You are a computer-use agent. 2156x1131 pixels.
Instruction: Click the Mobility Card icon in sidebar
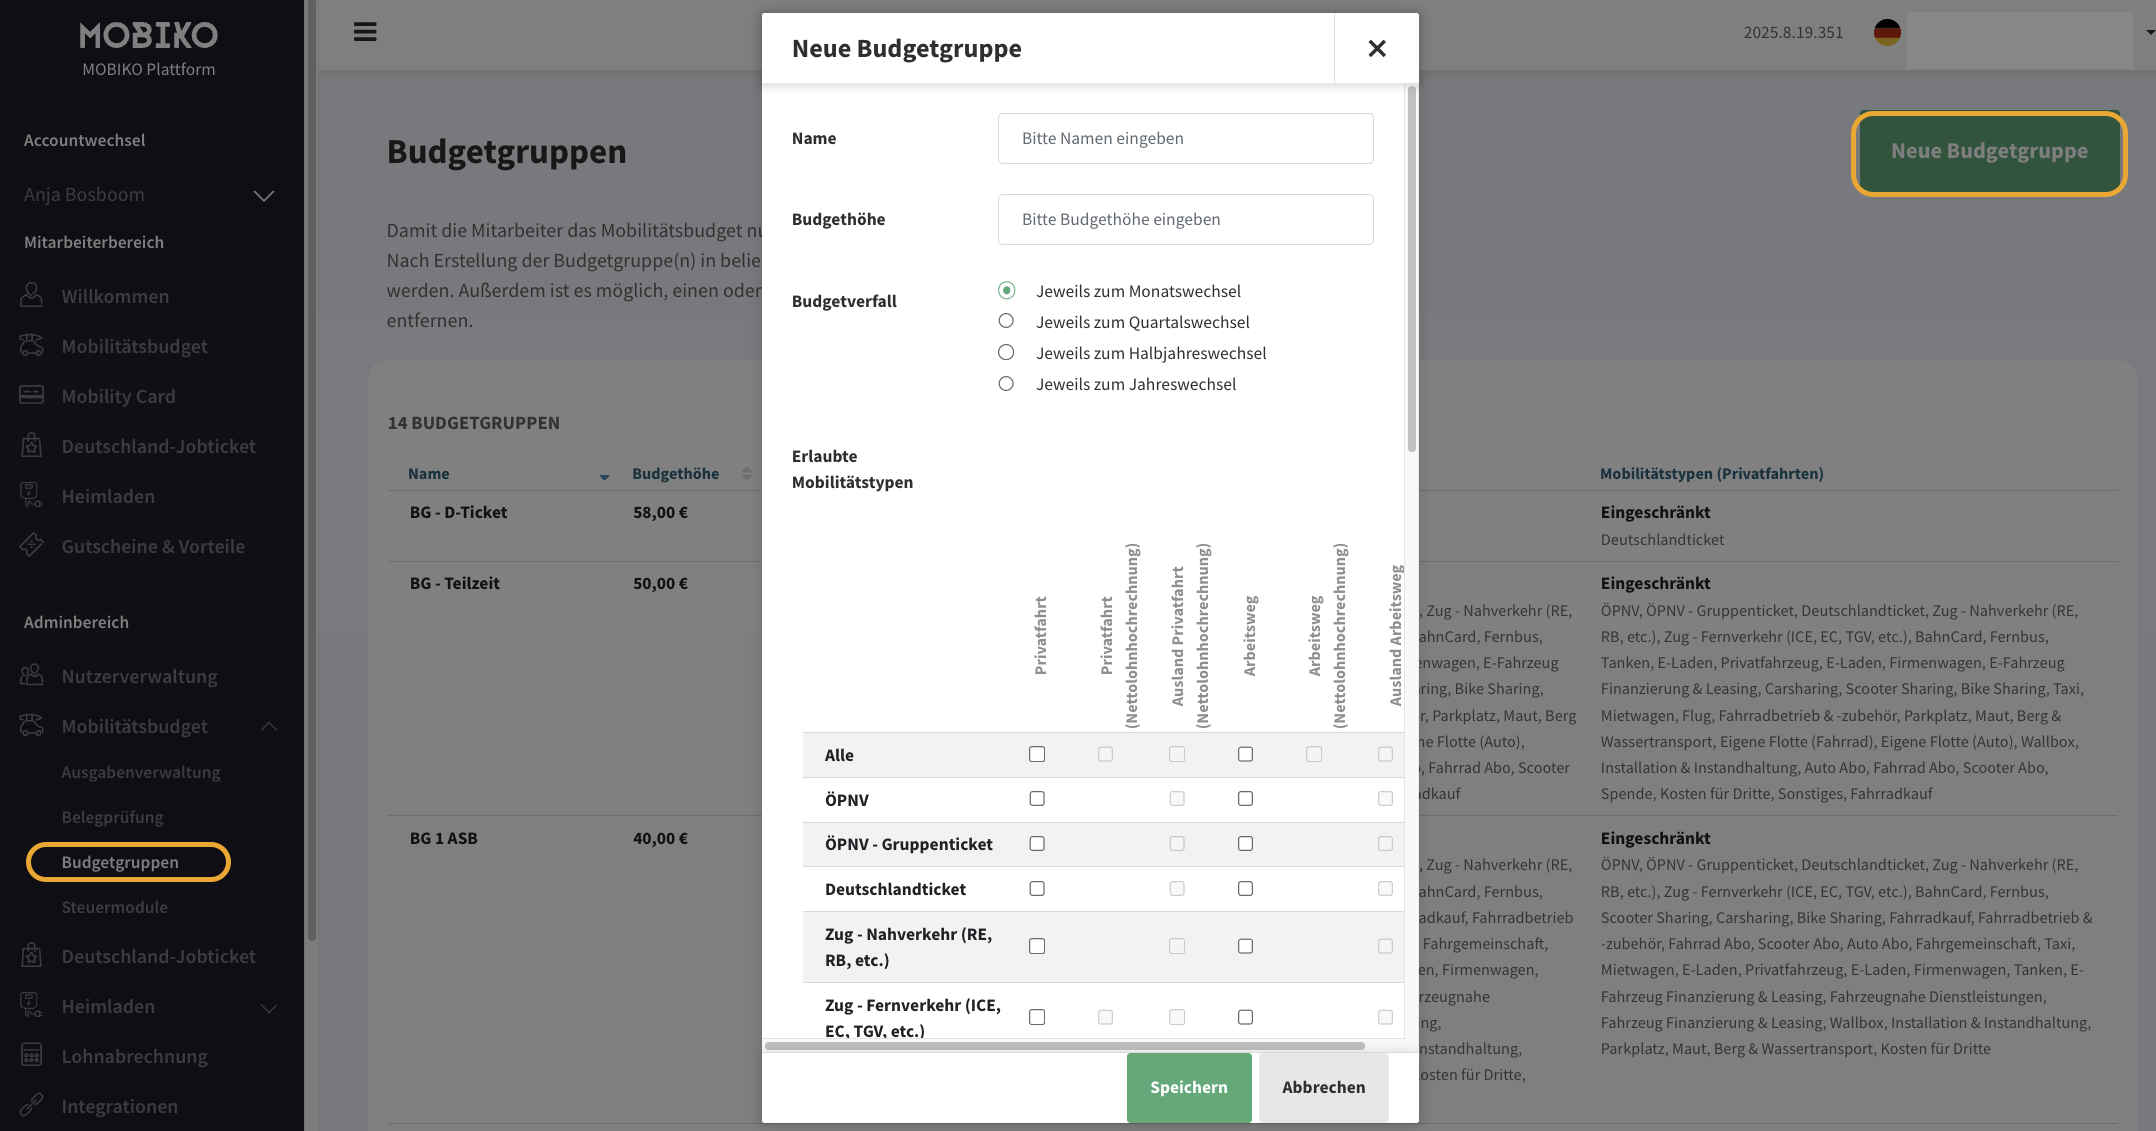[32, 395]
